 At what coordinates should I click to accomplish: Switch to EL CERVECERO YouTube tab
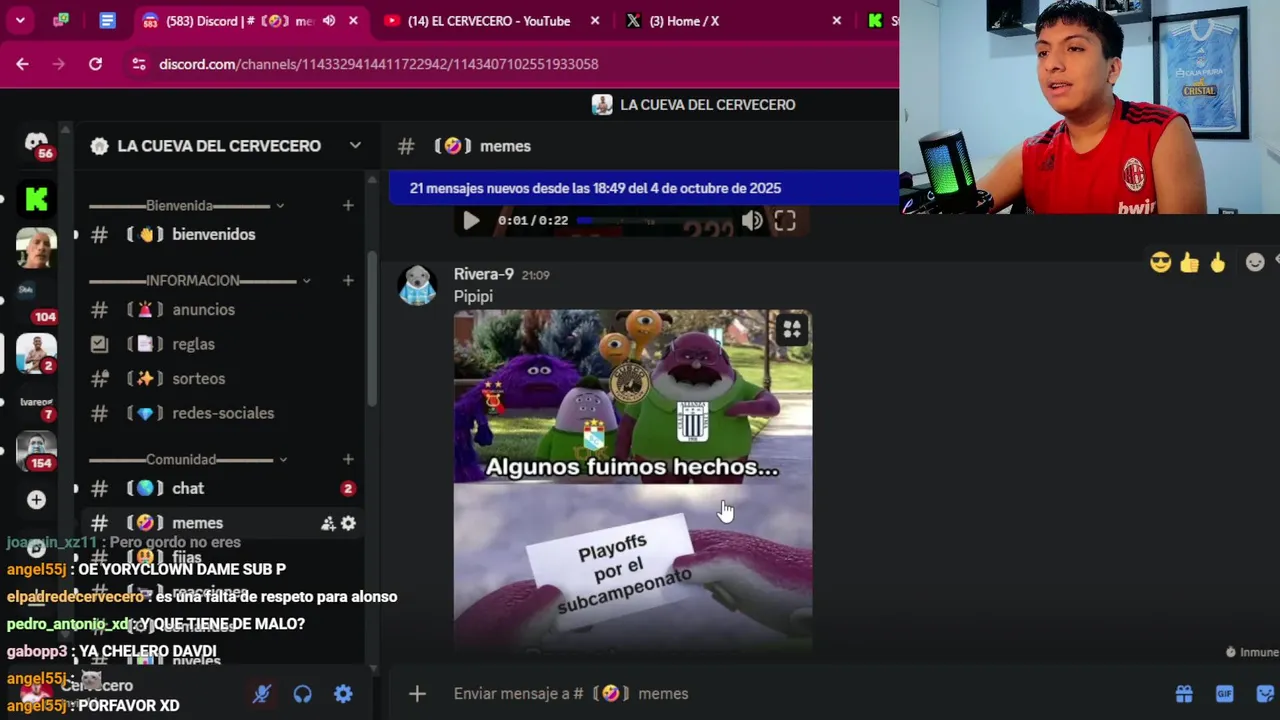(489, 20)
